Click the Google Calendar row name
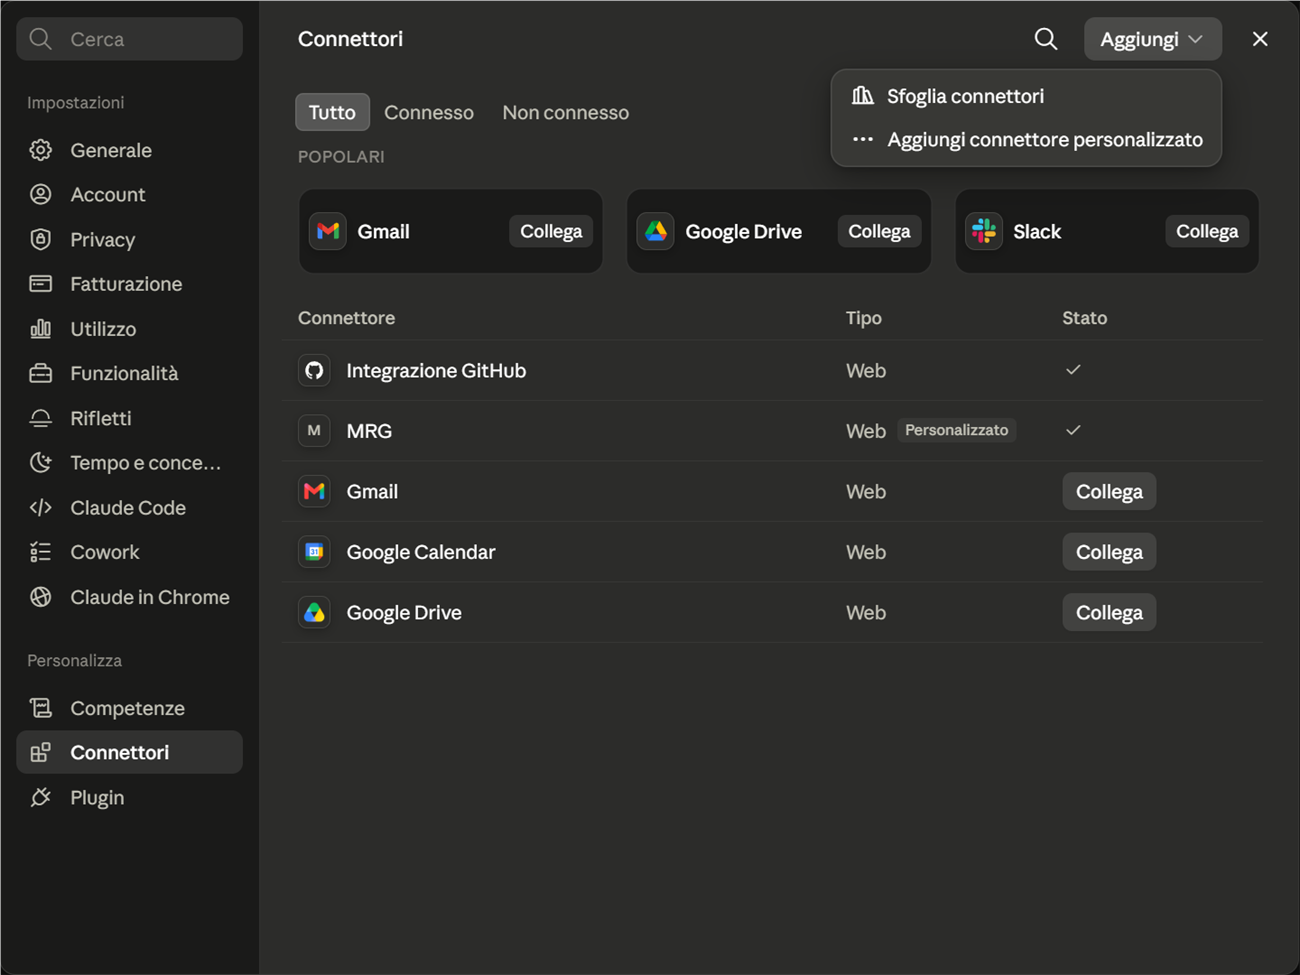1300x975 pixels. pyautogui.click(x=421, y=552)
